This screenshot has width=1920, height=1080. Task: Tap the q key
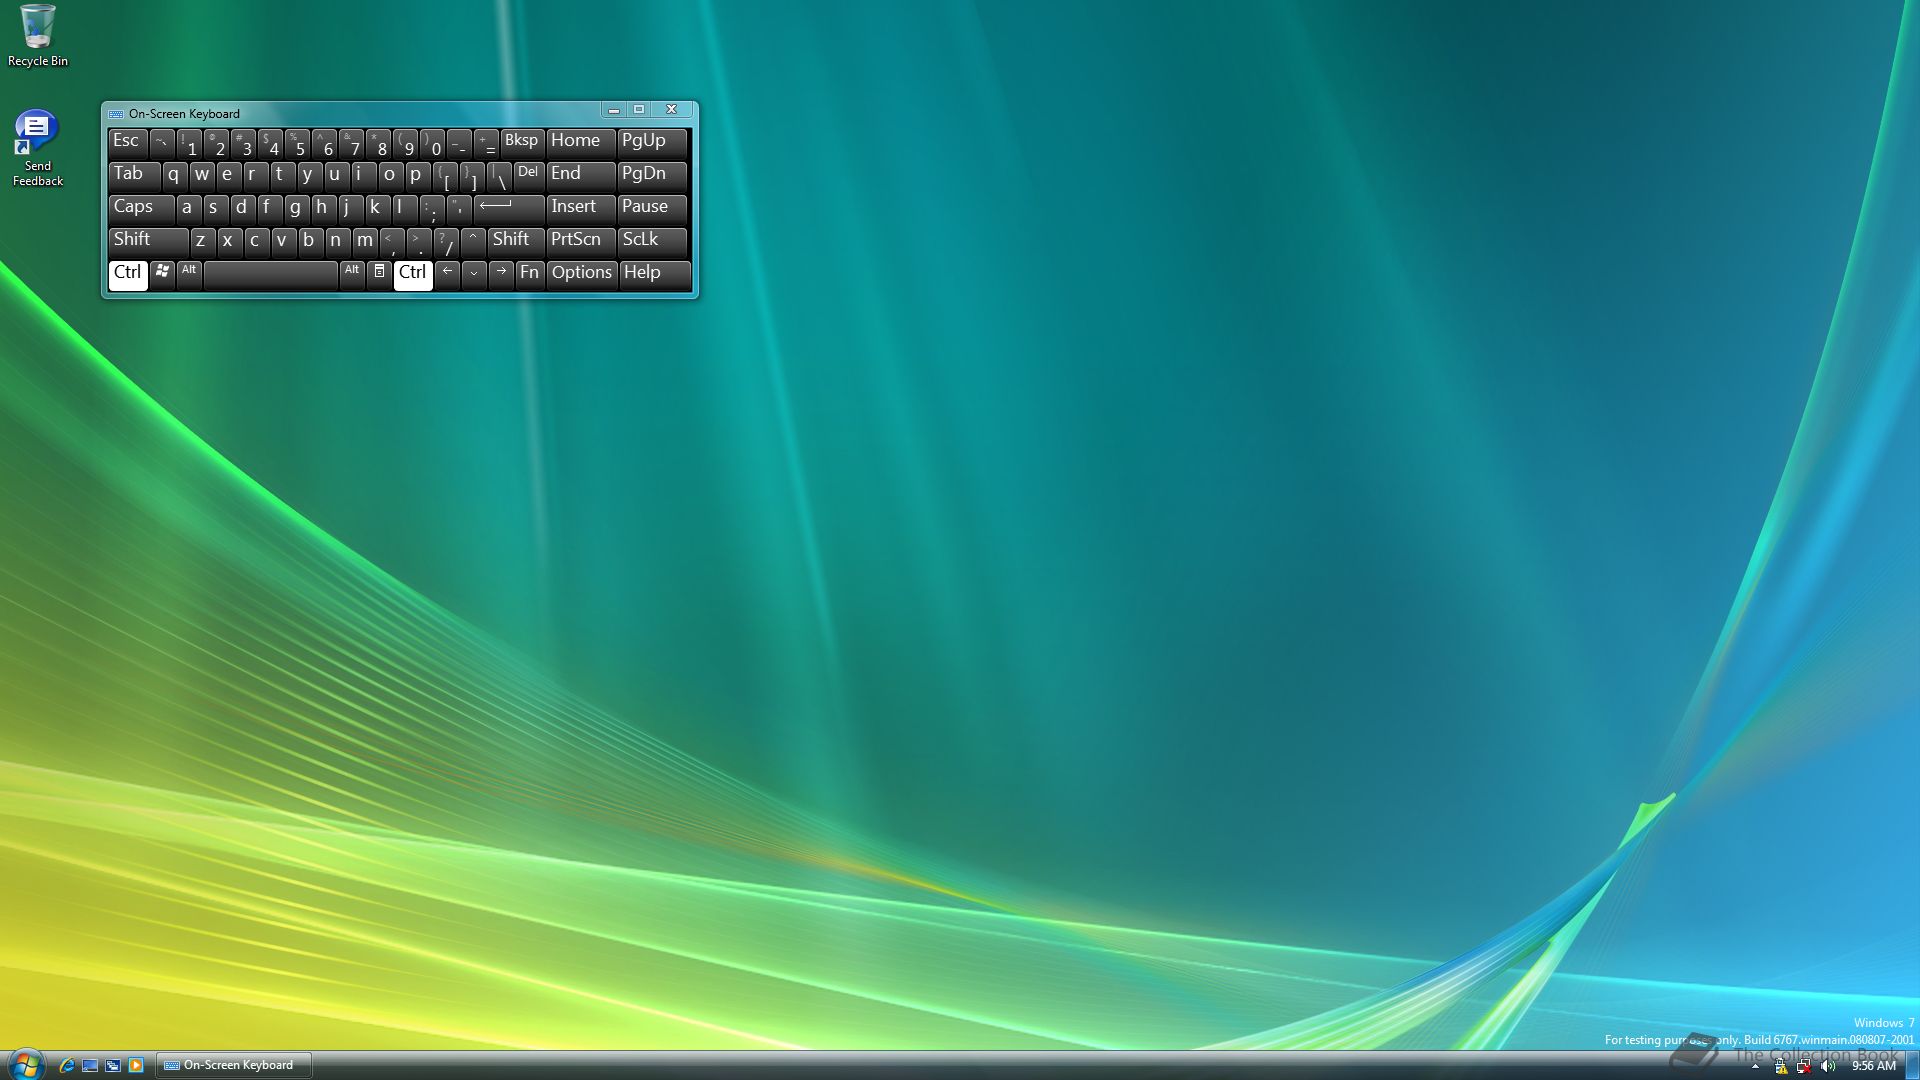point(174,176)
